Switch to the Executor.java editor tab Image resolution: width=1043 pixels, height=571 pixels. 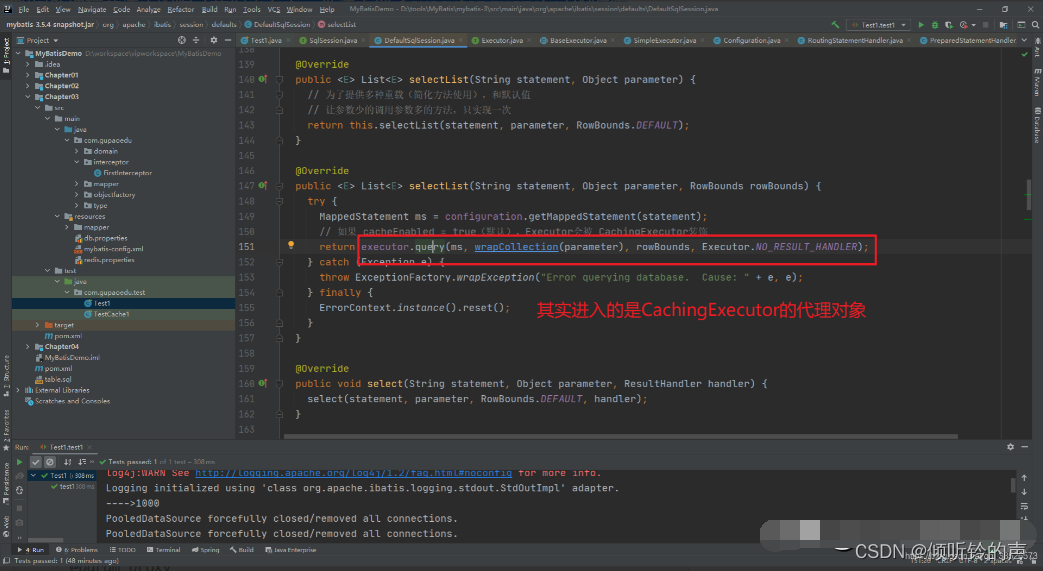coord(501,40)
